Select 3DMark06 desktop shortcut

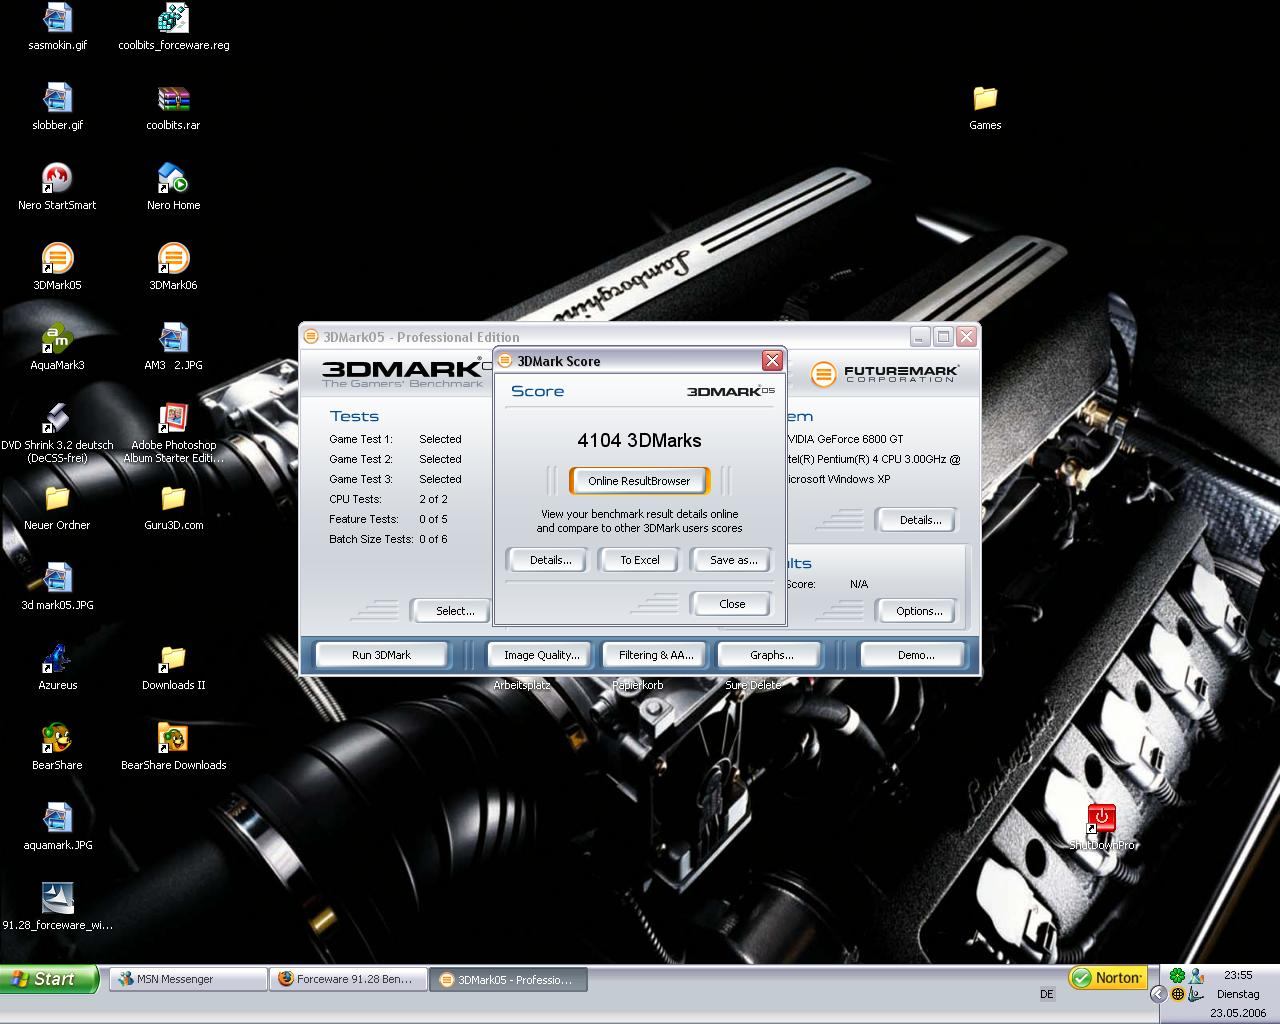(173, 267)
